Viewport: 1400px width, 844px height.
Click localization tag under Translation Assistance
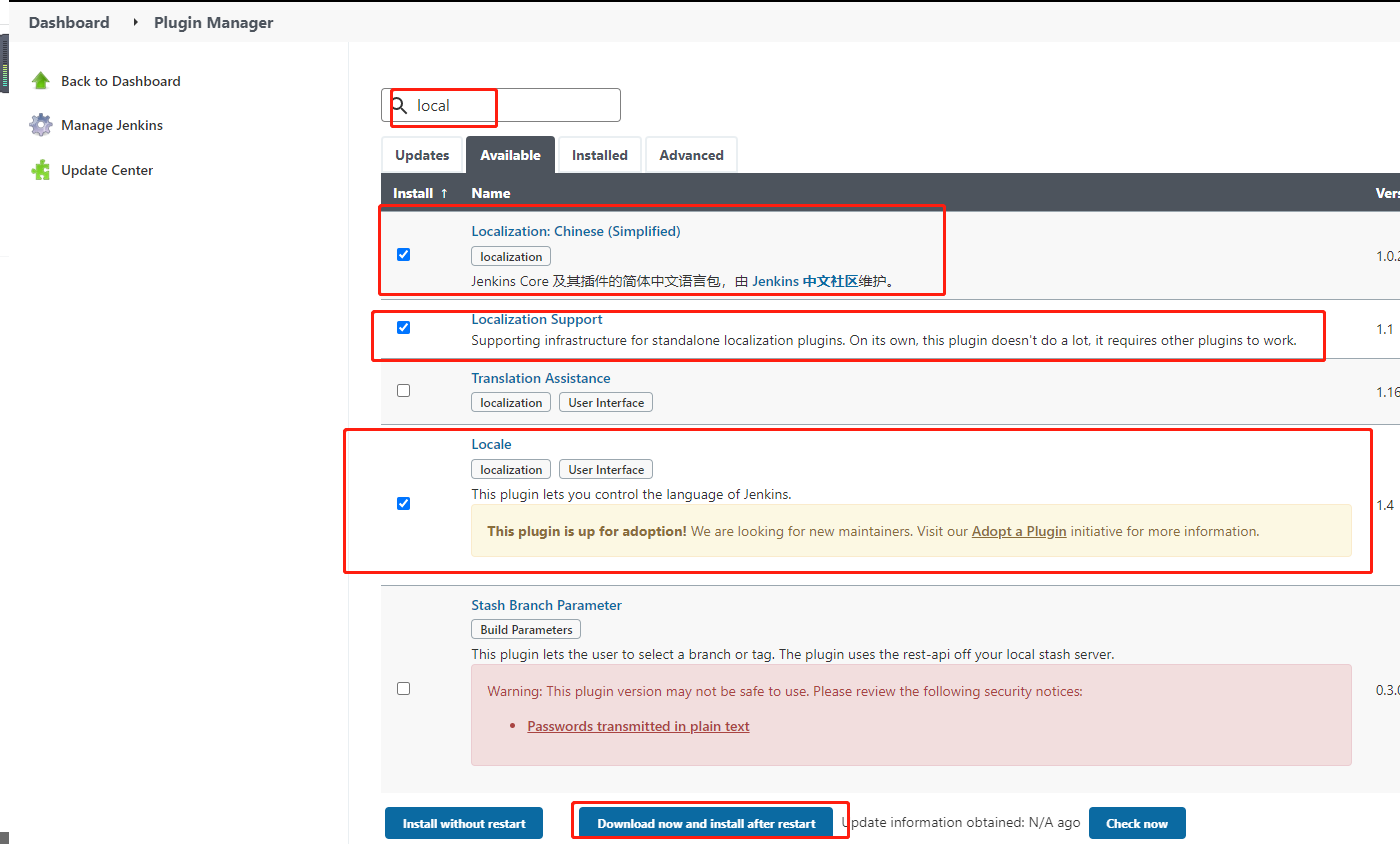[x=511, y=403]
